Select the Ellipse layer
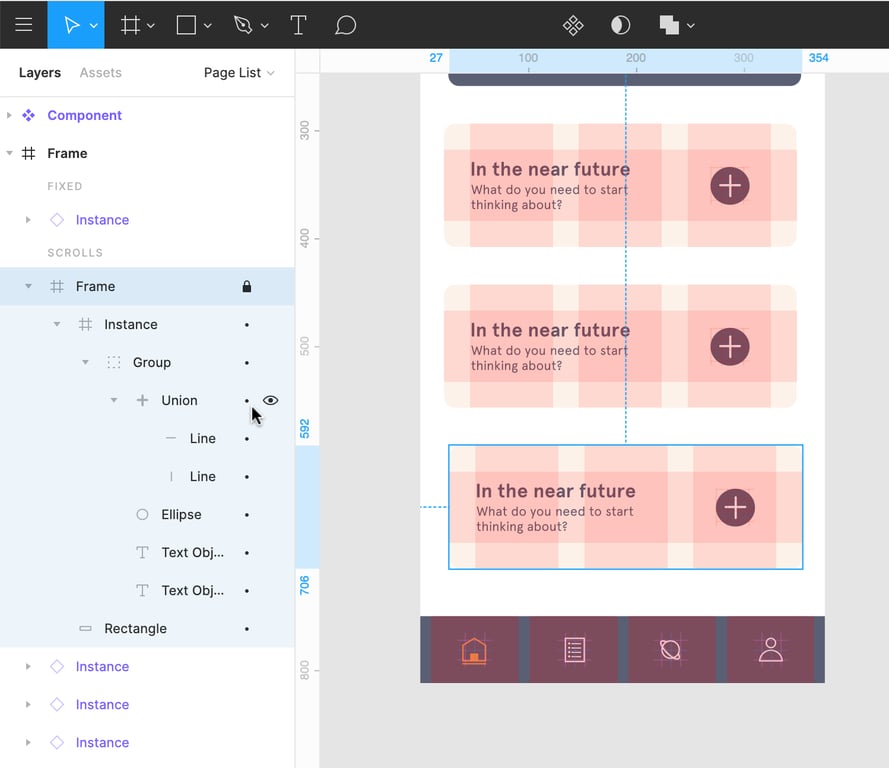Image resolution: width=889 pixels, height=768 pixels. pyautogui.click(x=181, y=514)
